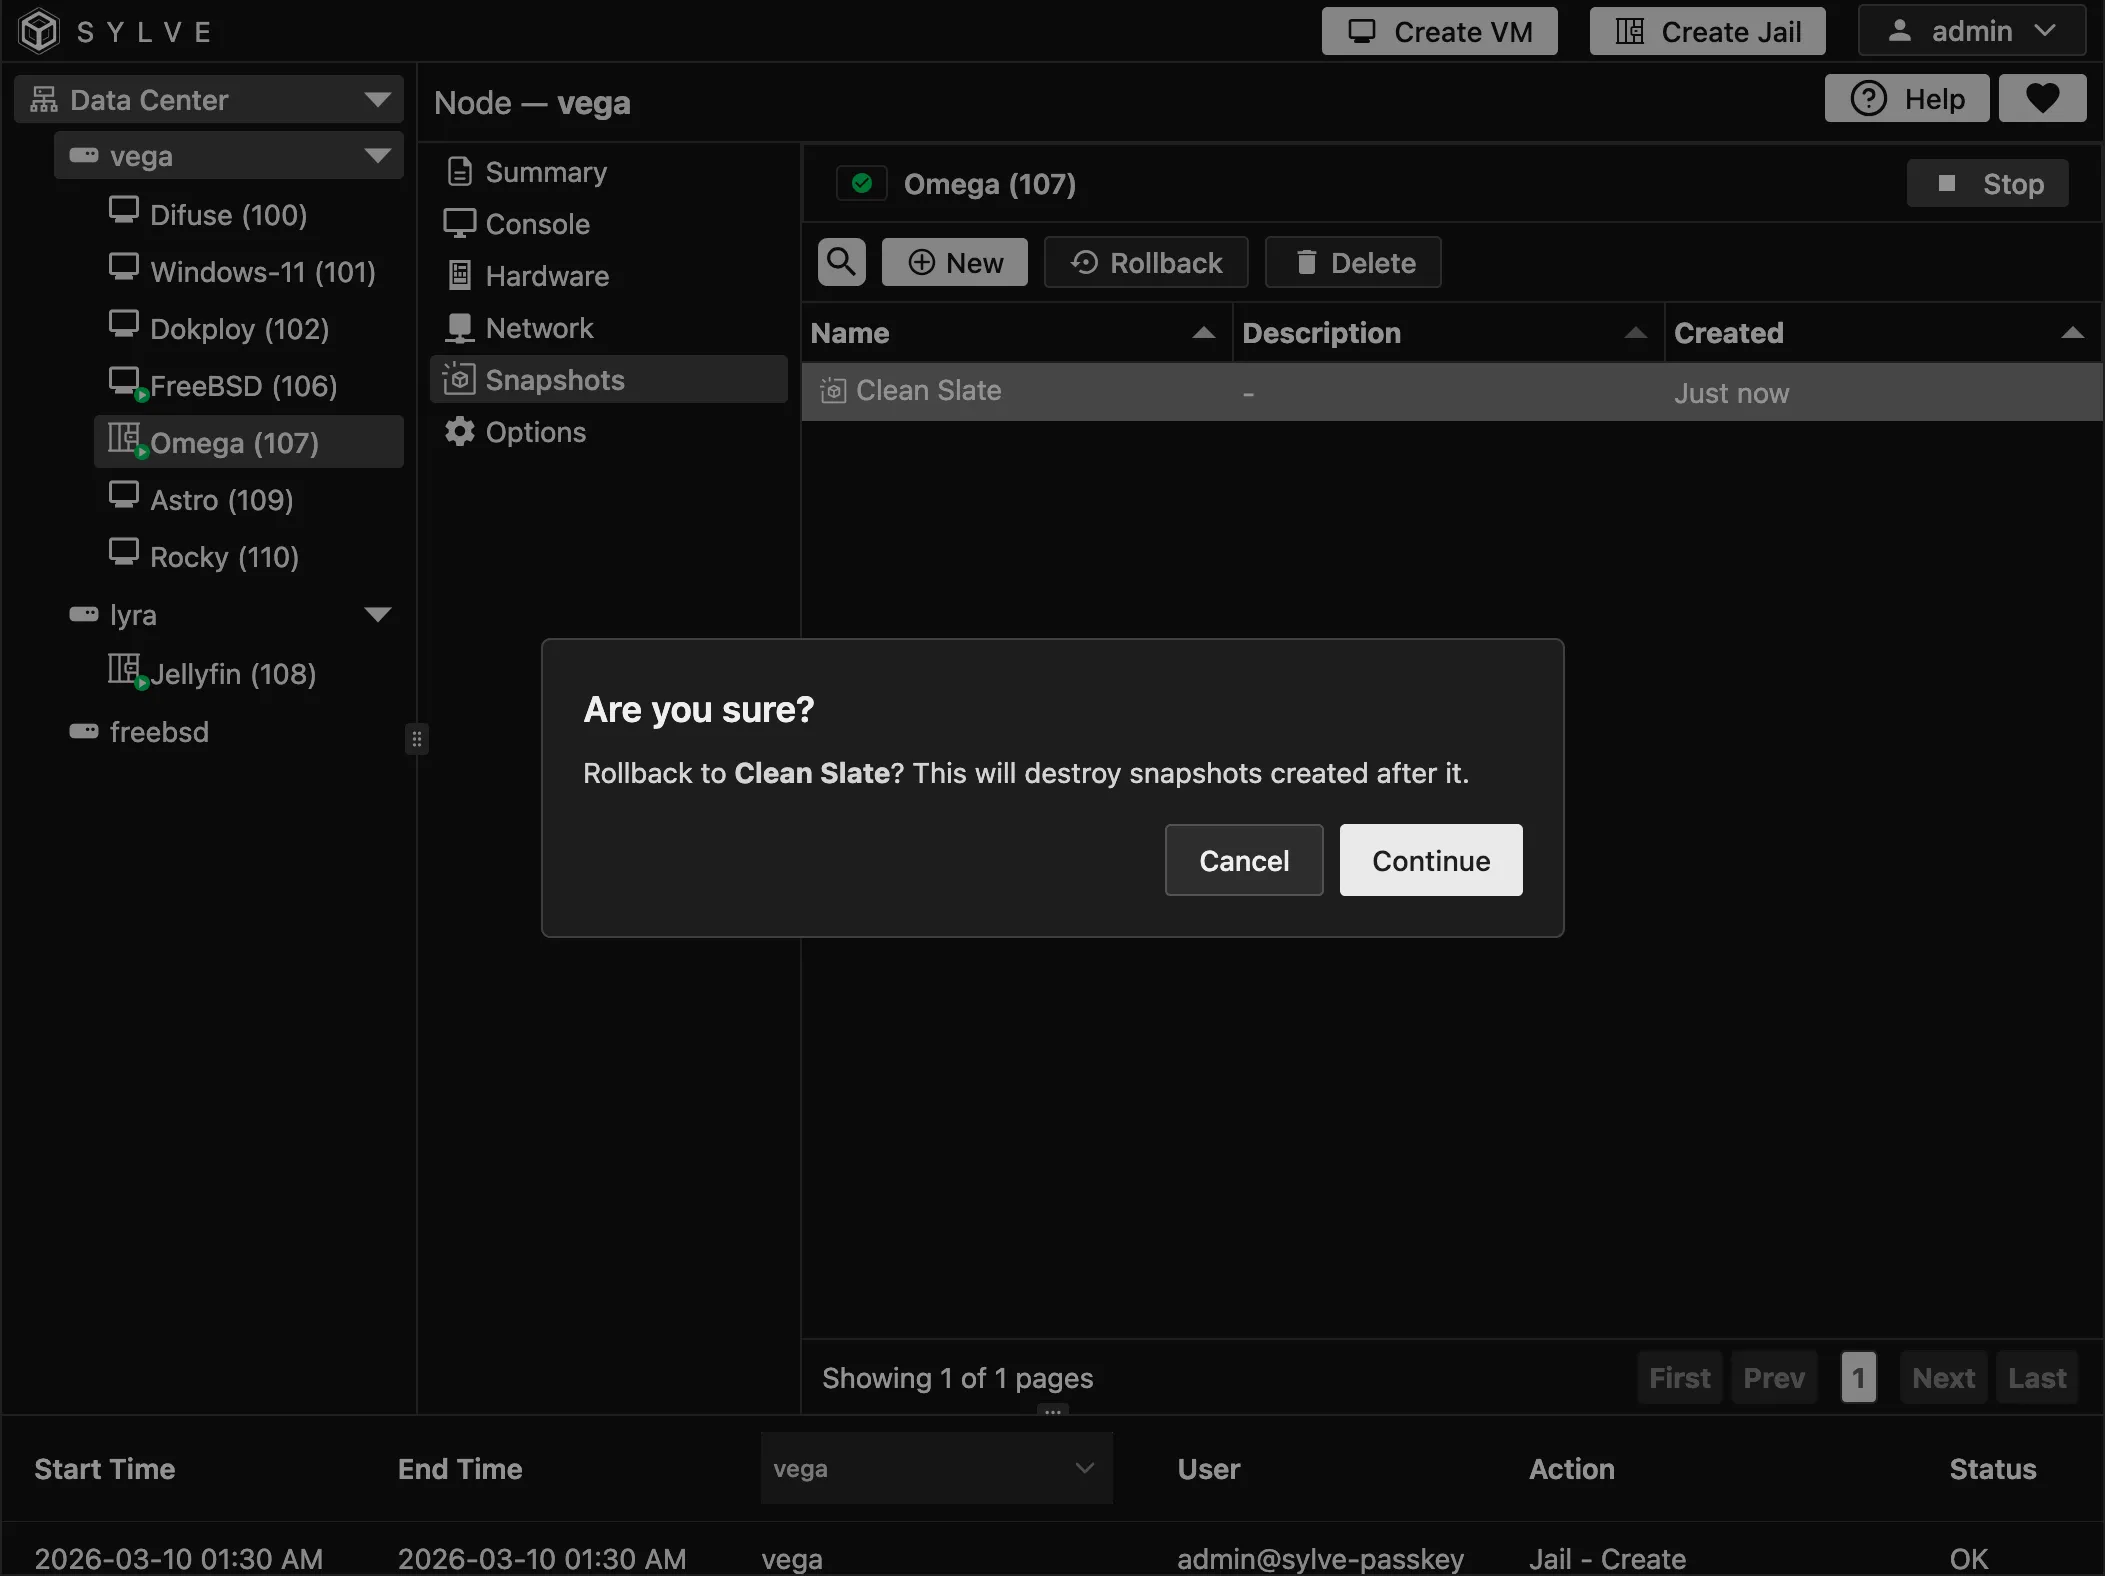
Task: Click the bottom panel drag handle
Action: pyautogui.click(x=1052, y=1411)
